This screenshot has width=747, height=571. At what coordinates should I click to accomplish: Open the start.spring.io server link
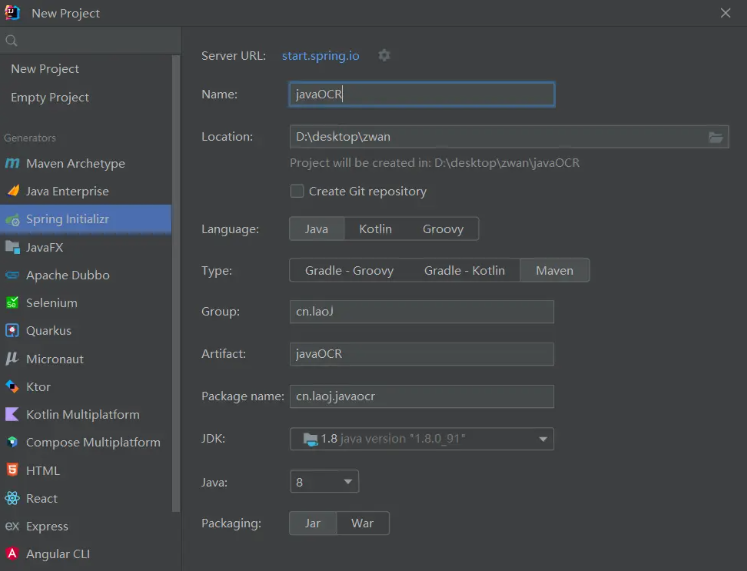[320, 56]
